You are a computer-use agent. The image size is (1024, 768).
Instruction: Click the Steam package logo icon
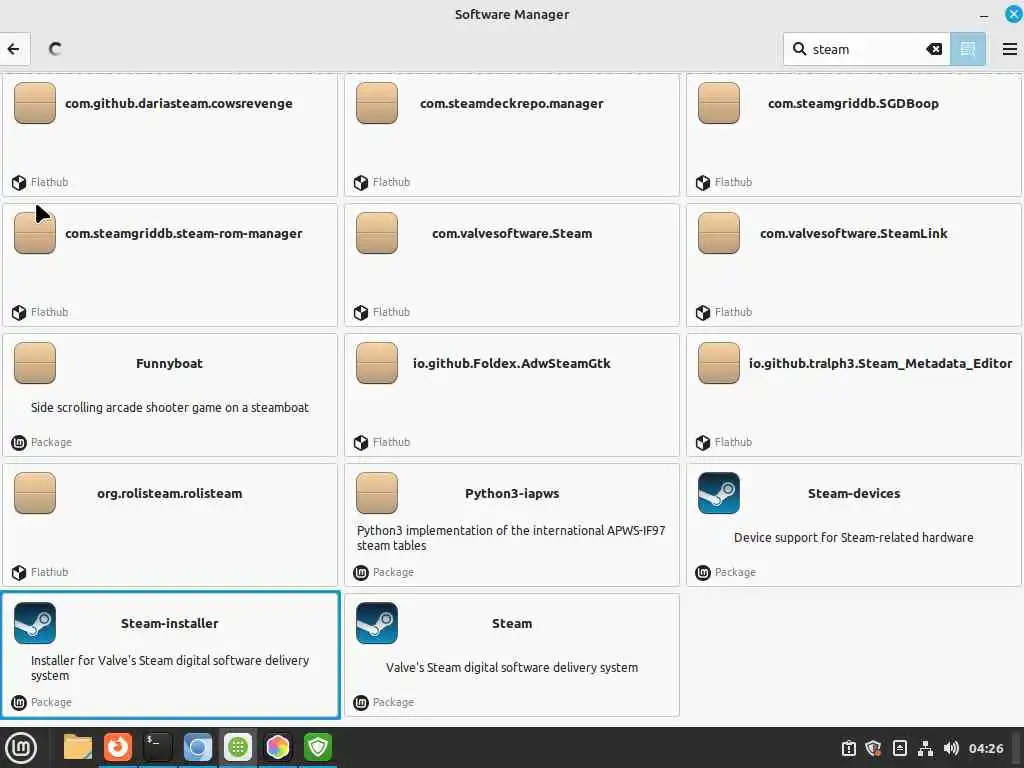(x=377, y=623)
